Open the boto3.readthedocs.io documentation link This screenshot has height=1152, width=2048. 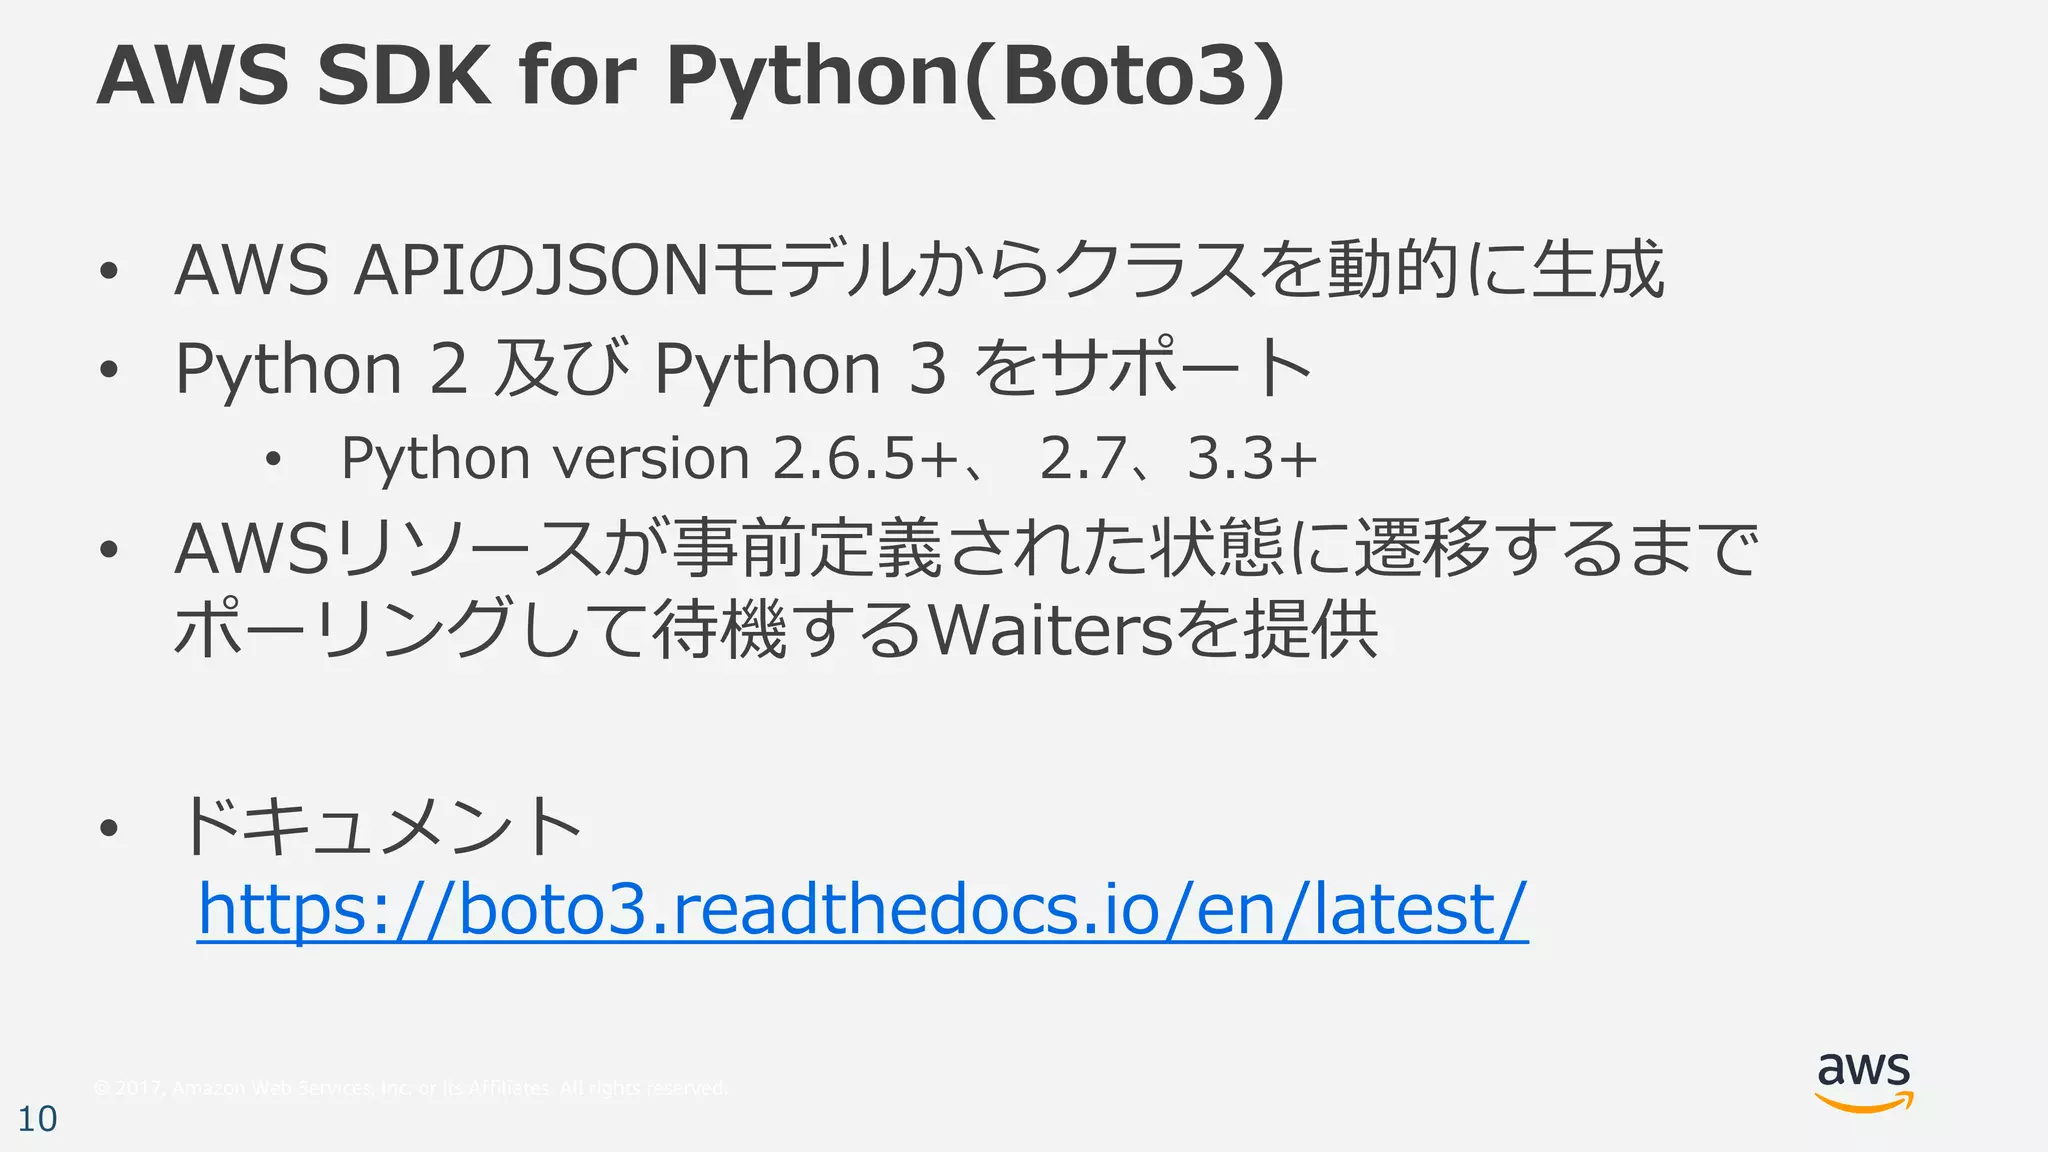click(x=862, y=908)
